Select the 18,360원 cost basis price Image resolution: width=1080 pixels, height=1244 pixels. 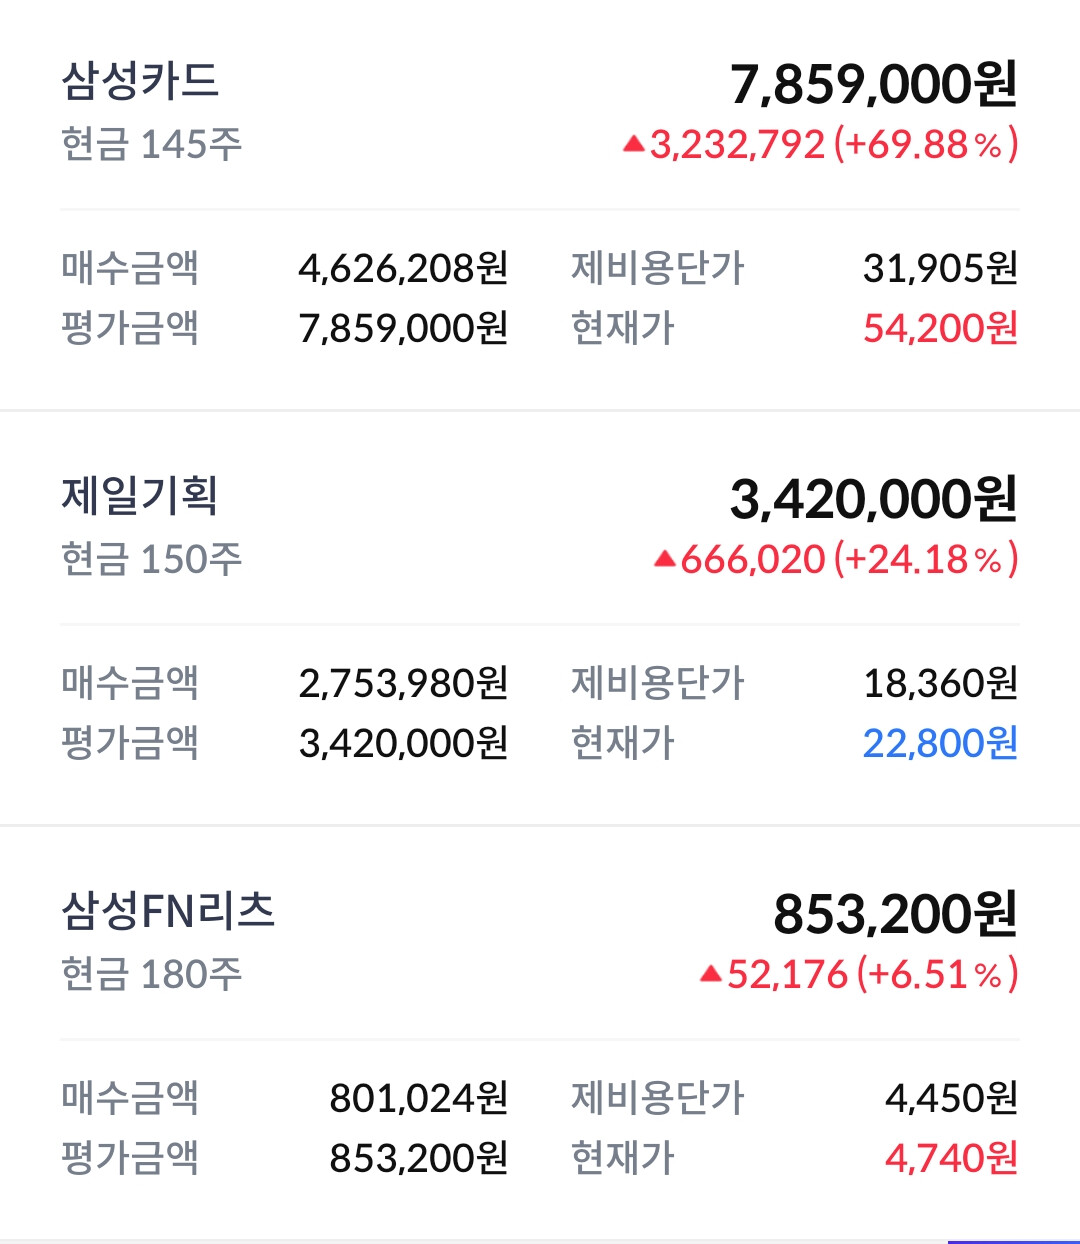click(940, 683)
